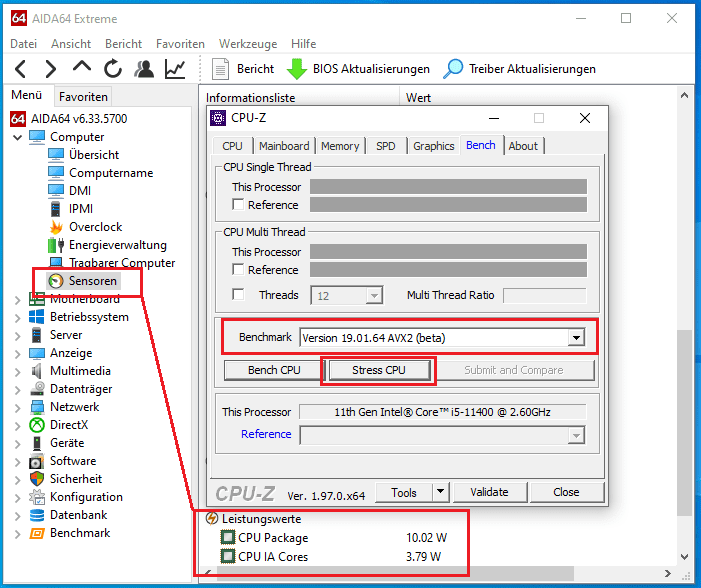Open the Datei menu
This screenshot has height=588, width=701.
click(23, 44)
